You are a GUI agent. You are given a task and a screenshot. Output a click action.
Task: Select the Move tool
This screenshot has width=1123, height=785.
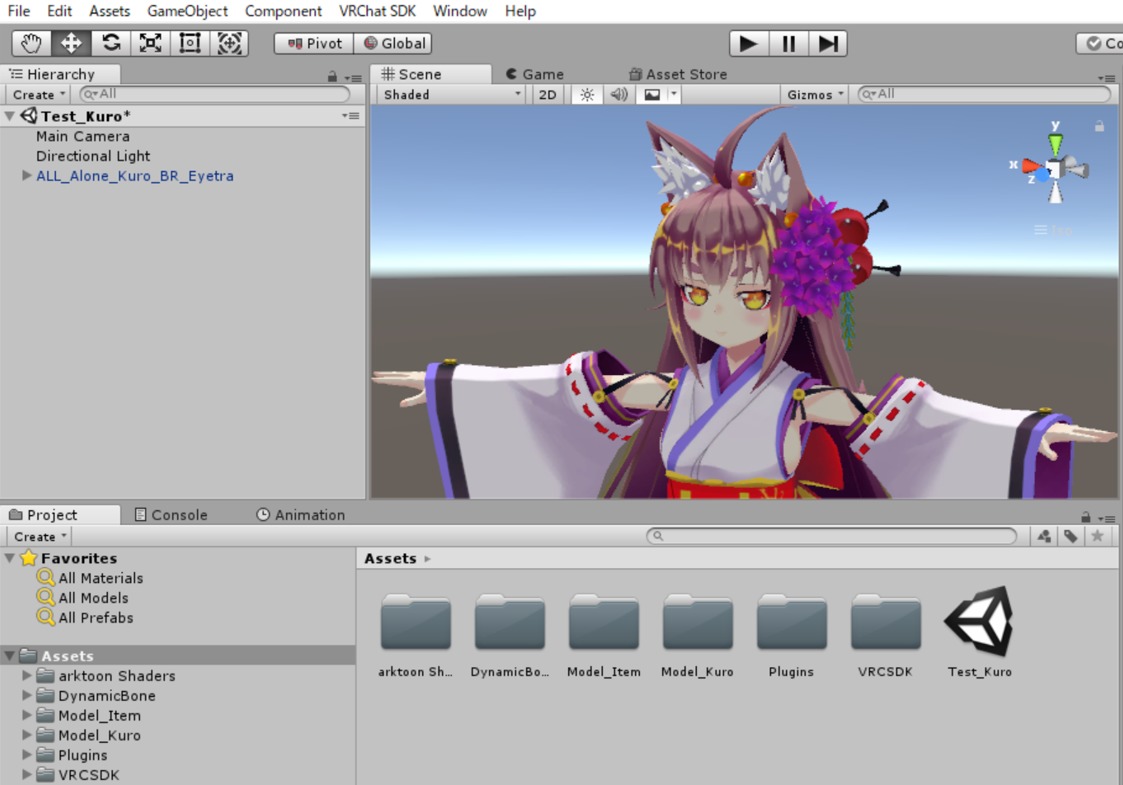coord(71,43)
